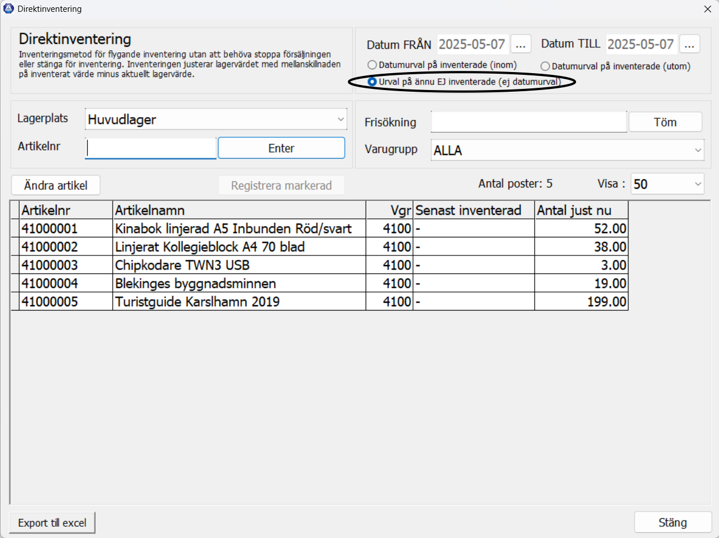Viewport: 719px width, 538px height.
Task: Open date picker for Datum TILL
Action: click(689, 44)
